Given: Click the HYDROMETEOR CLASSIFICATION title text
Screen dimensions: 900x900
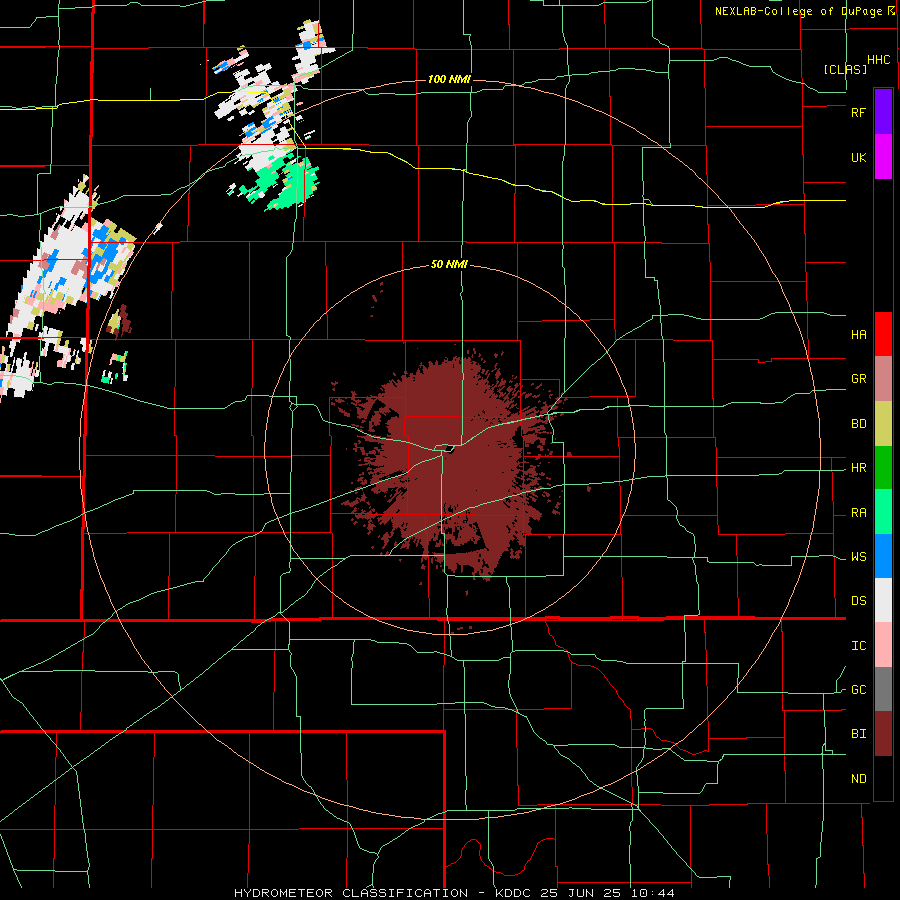Looking at the screenshot, I should point(350,893).
